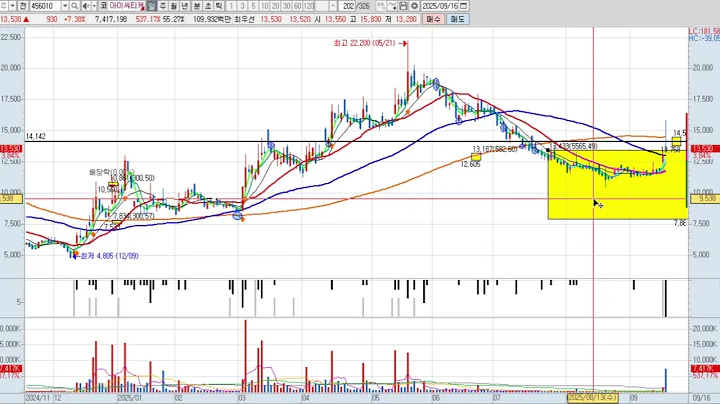Image resolution: width=720 pixels, height=404 pixels.
Task: Choose the 30 interval button
Action: (x=286, y=6)
